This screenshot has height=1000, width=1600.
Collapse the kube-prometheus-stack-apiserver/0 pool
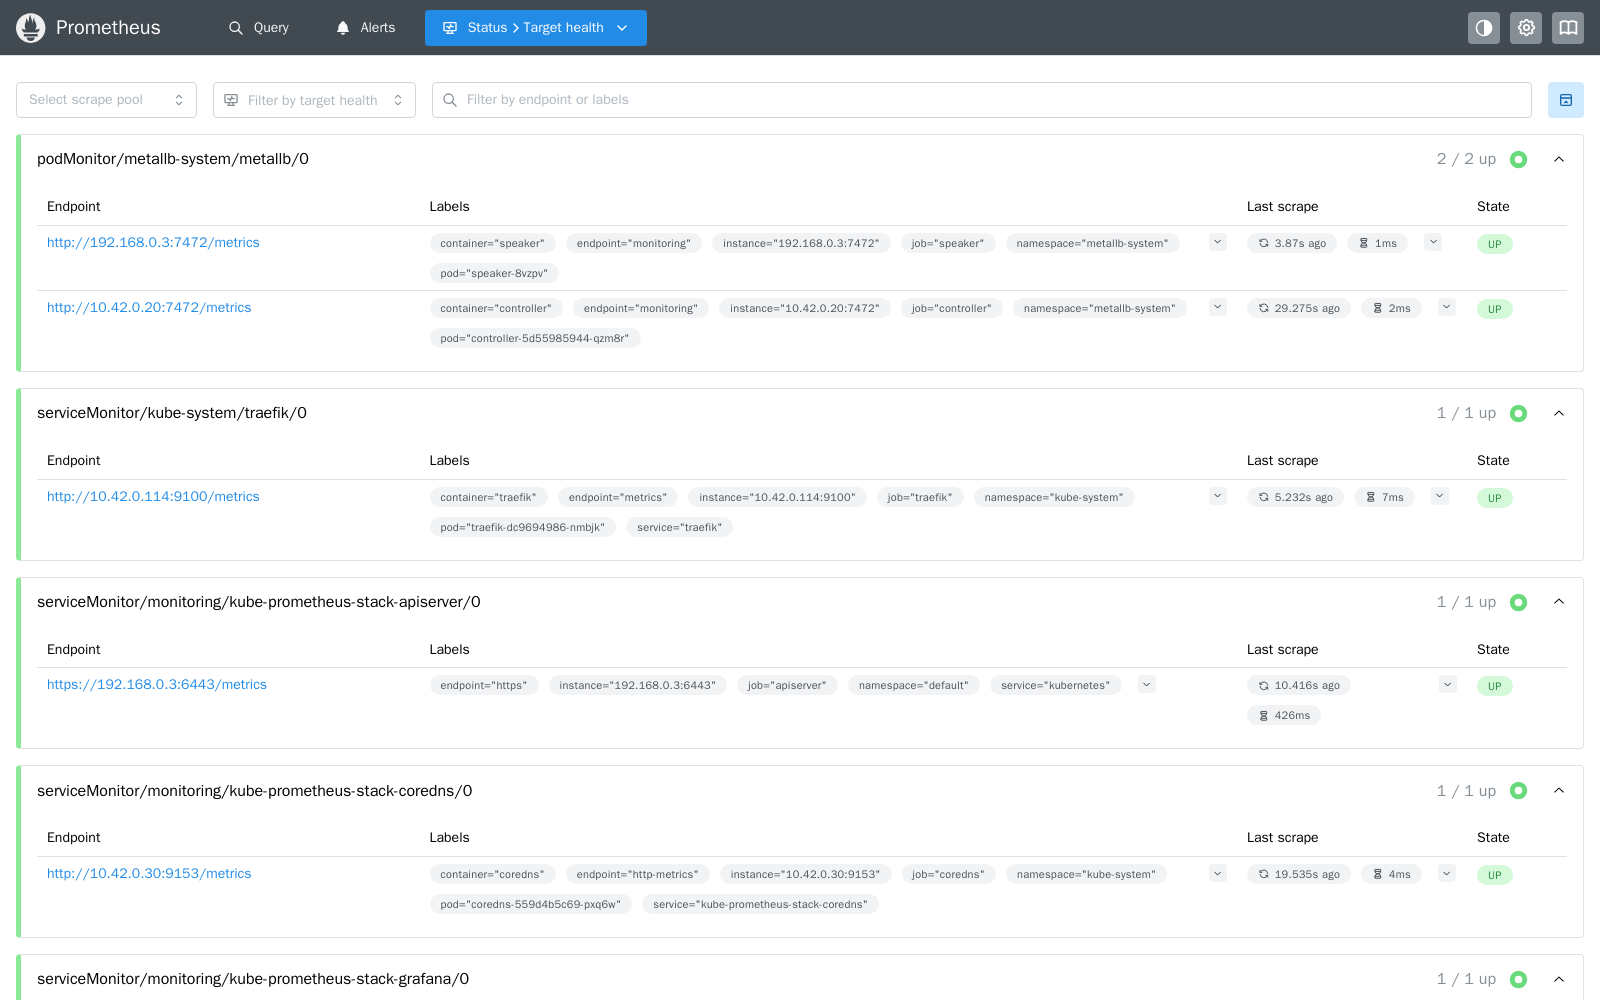pos(1559,602)
